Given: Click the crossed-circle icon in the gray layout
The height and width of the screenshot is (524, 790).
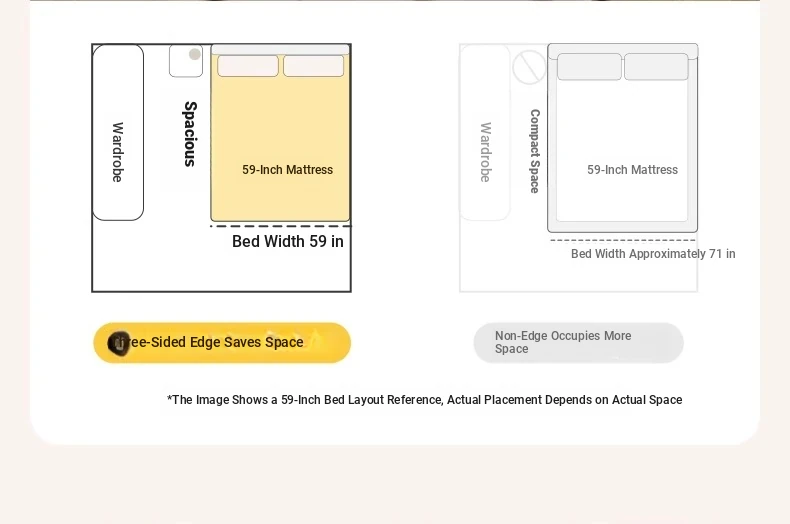Looking at the screenshot, I should [529, 67].
